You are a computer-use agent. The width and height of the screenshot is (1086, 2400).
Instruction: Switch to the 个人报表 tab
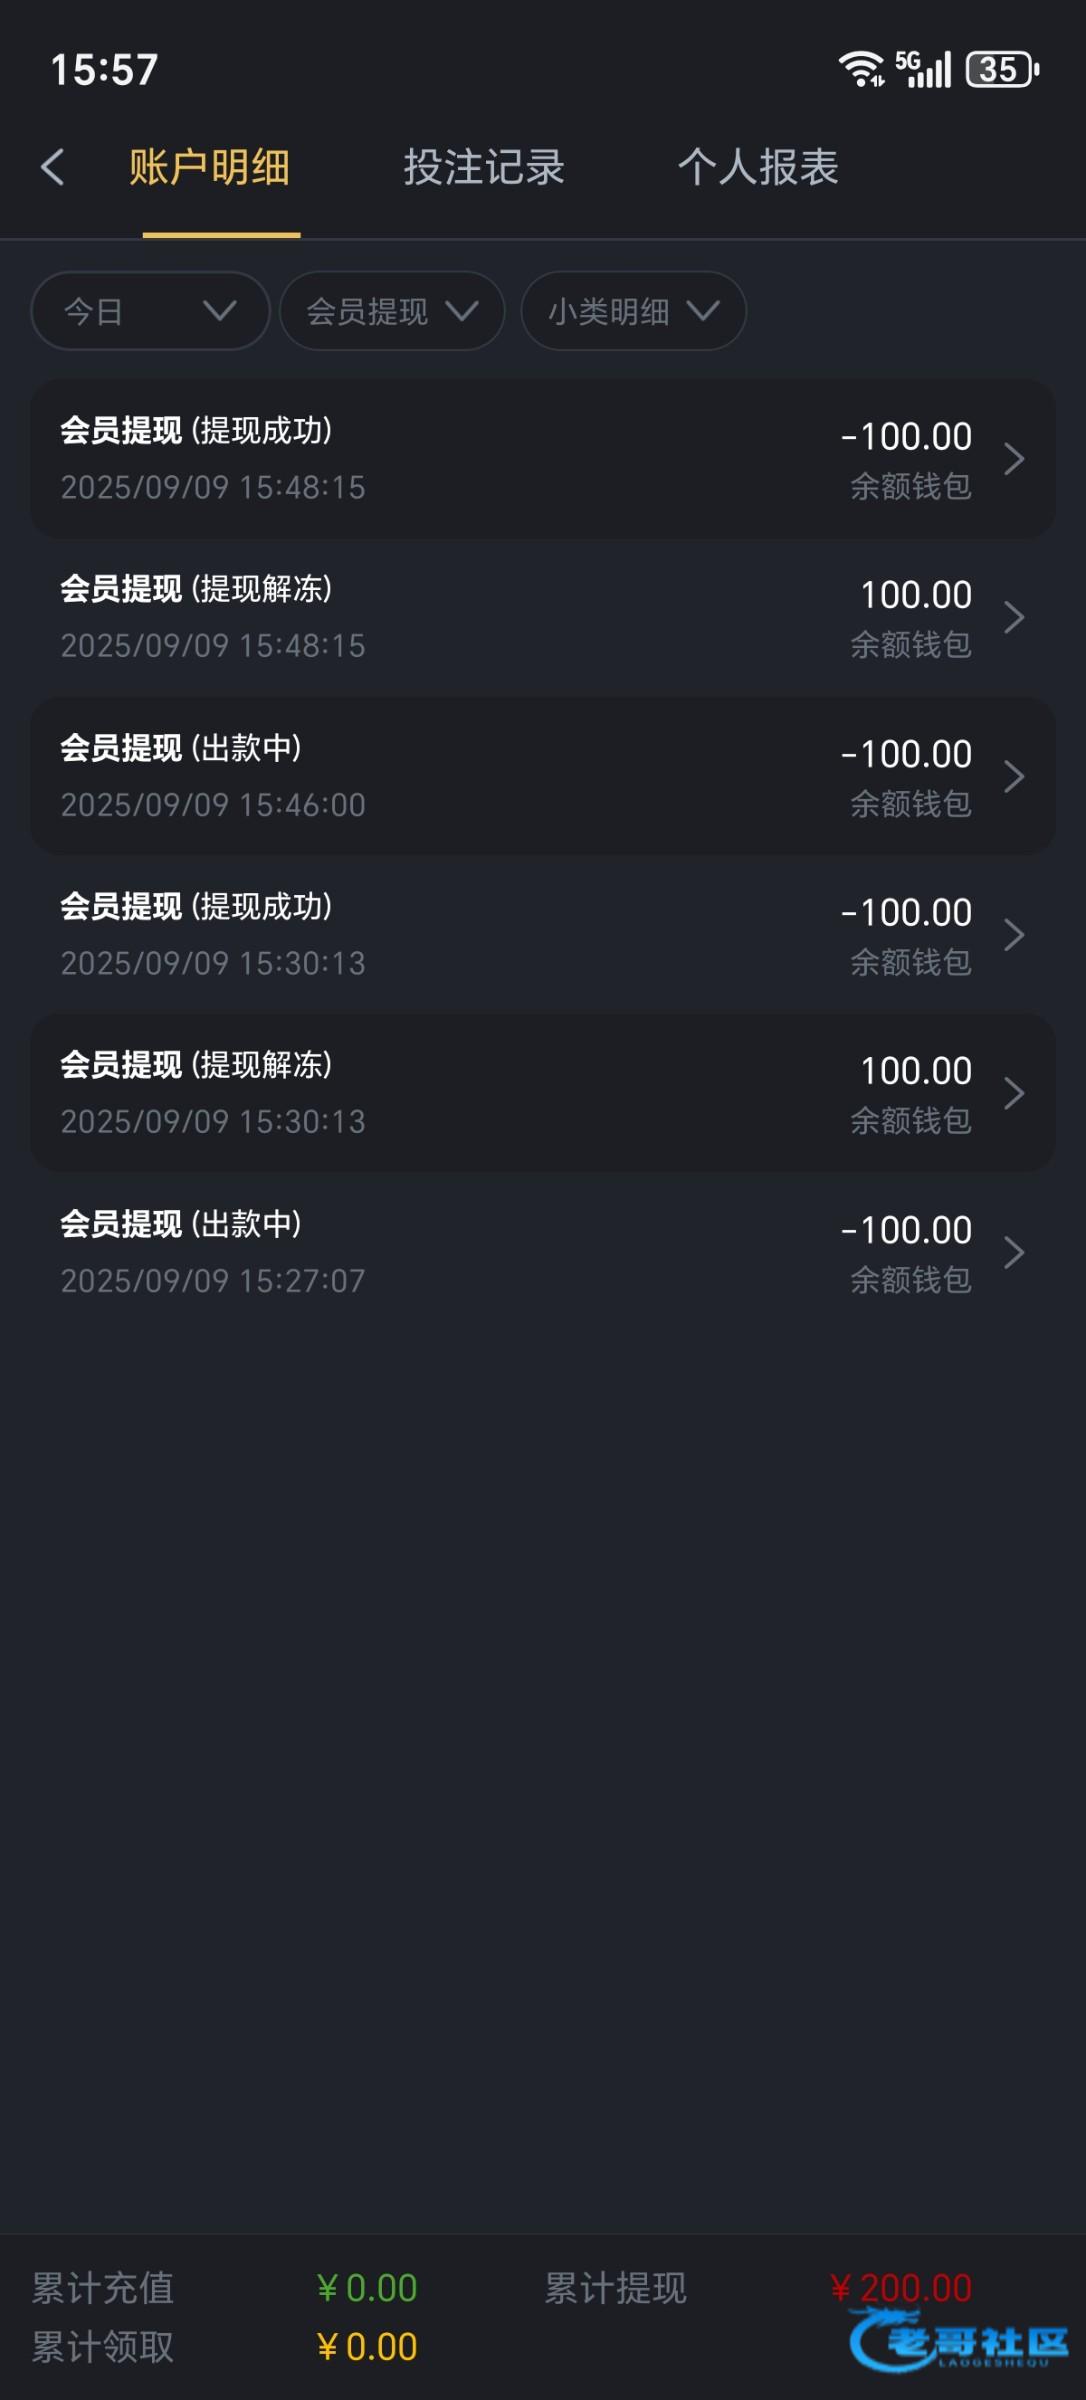(x=758, y=167)
